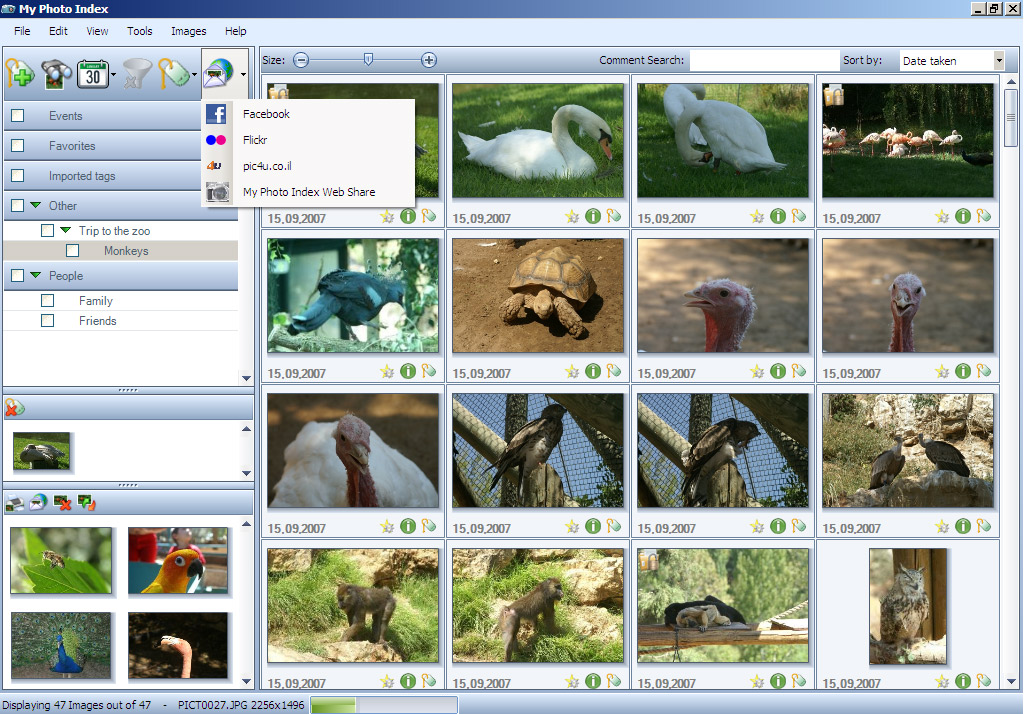Open info for the tortoise photo
This screenshot has height=714, width=1024.
(593, 371)
